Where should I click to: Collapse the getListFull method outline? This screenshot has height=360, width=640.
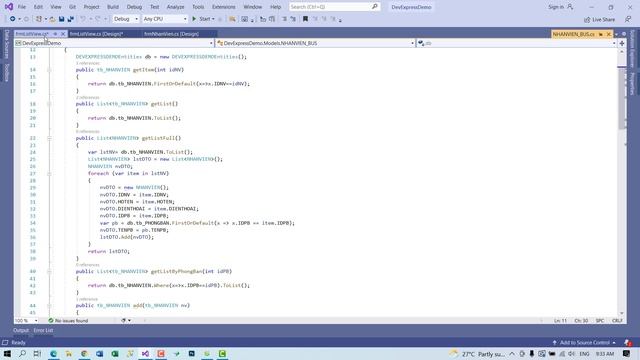[x=49, y=138]
